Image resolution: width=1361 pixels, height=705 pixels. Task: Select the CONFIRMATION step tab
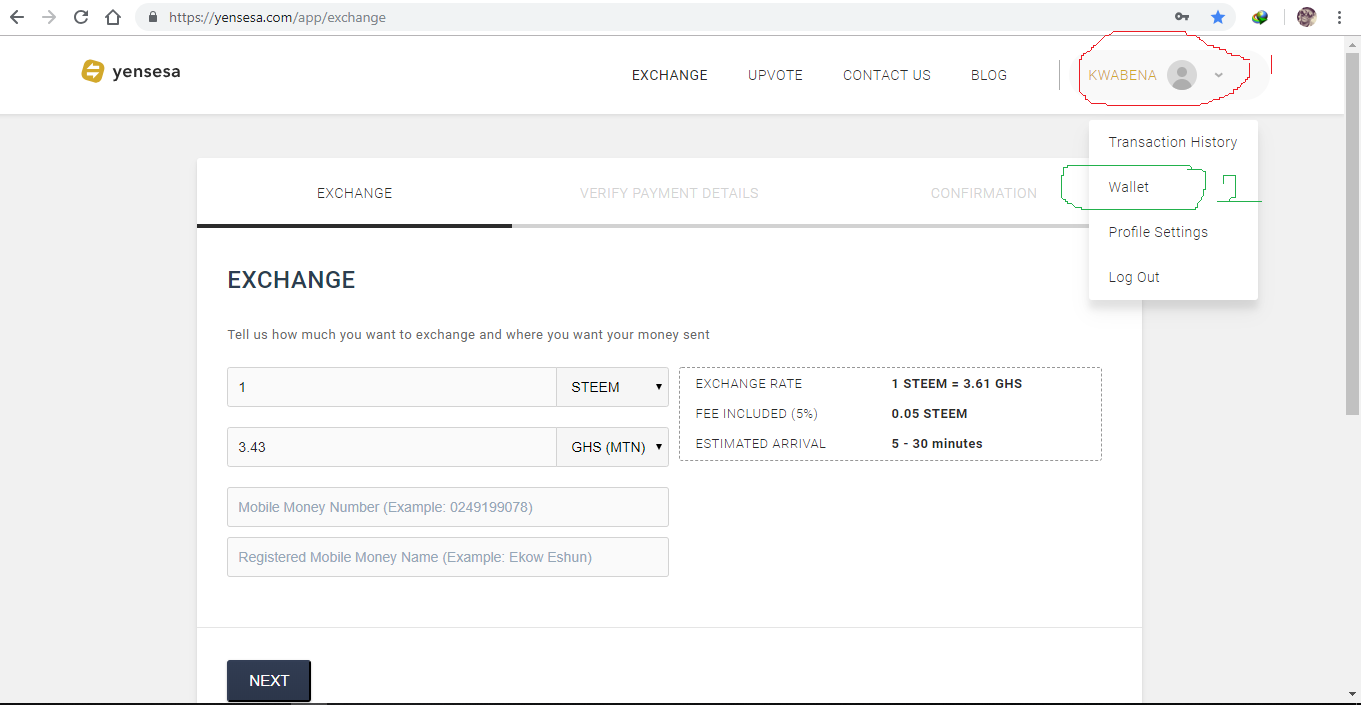(984, 193)
